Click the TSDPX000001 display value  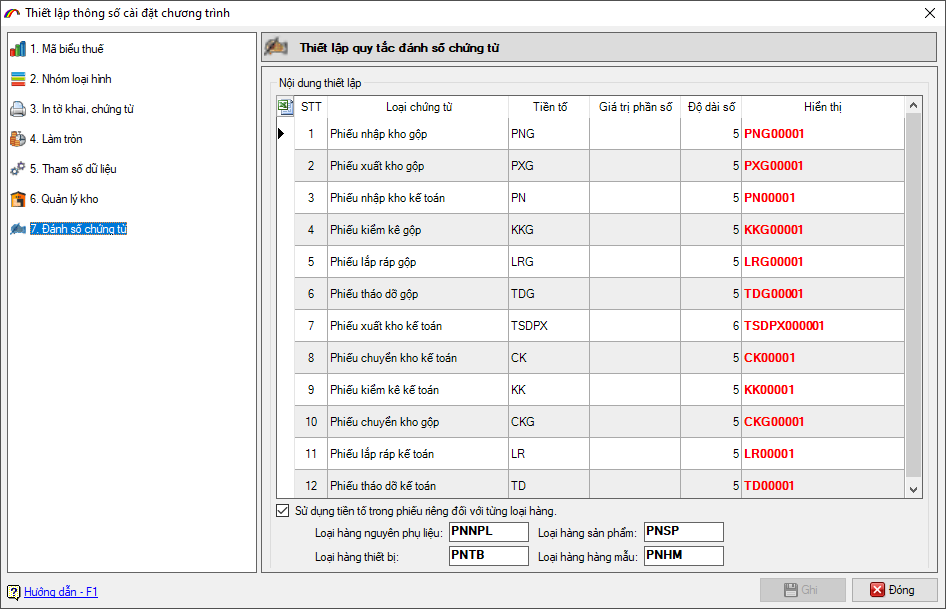(x=784, y=326)
